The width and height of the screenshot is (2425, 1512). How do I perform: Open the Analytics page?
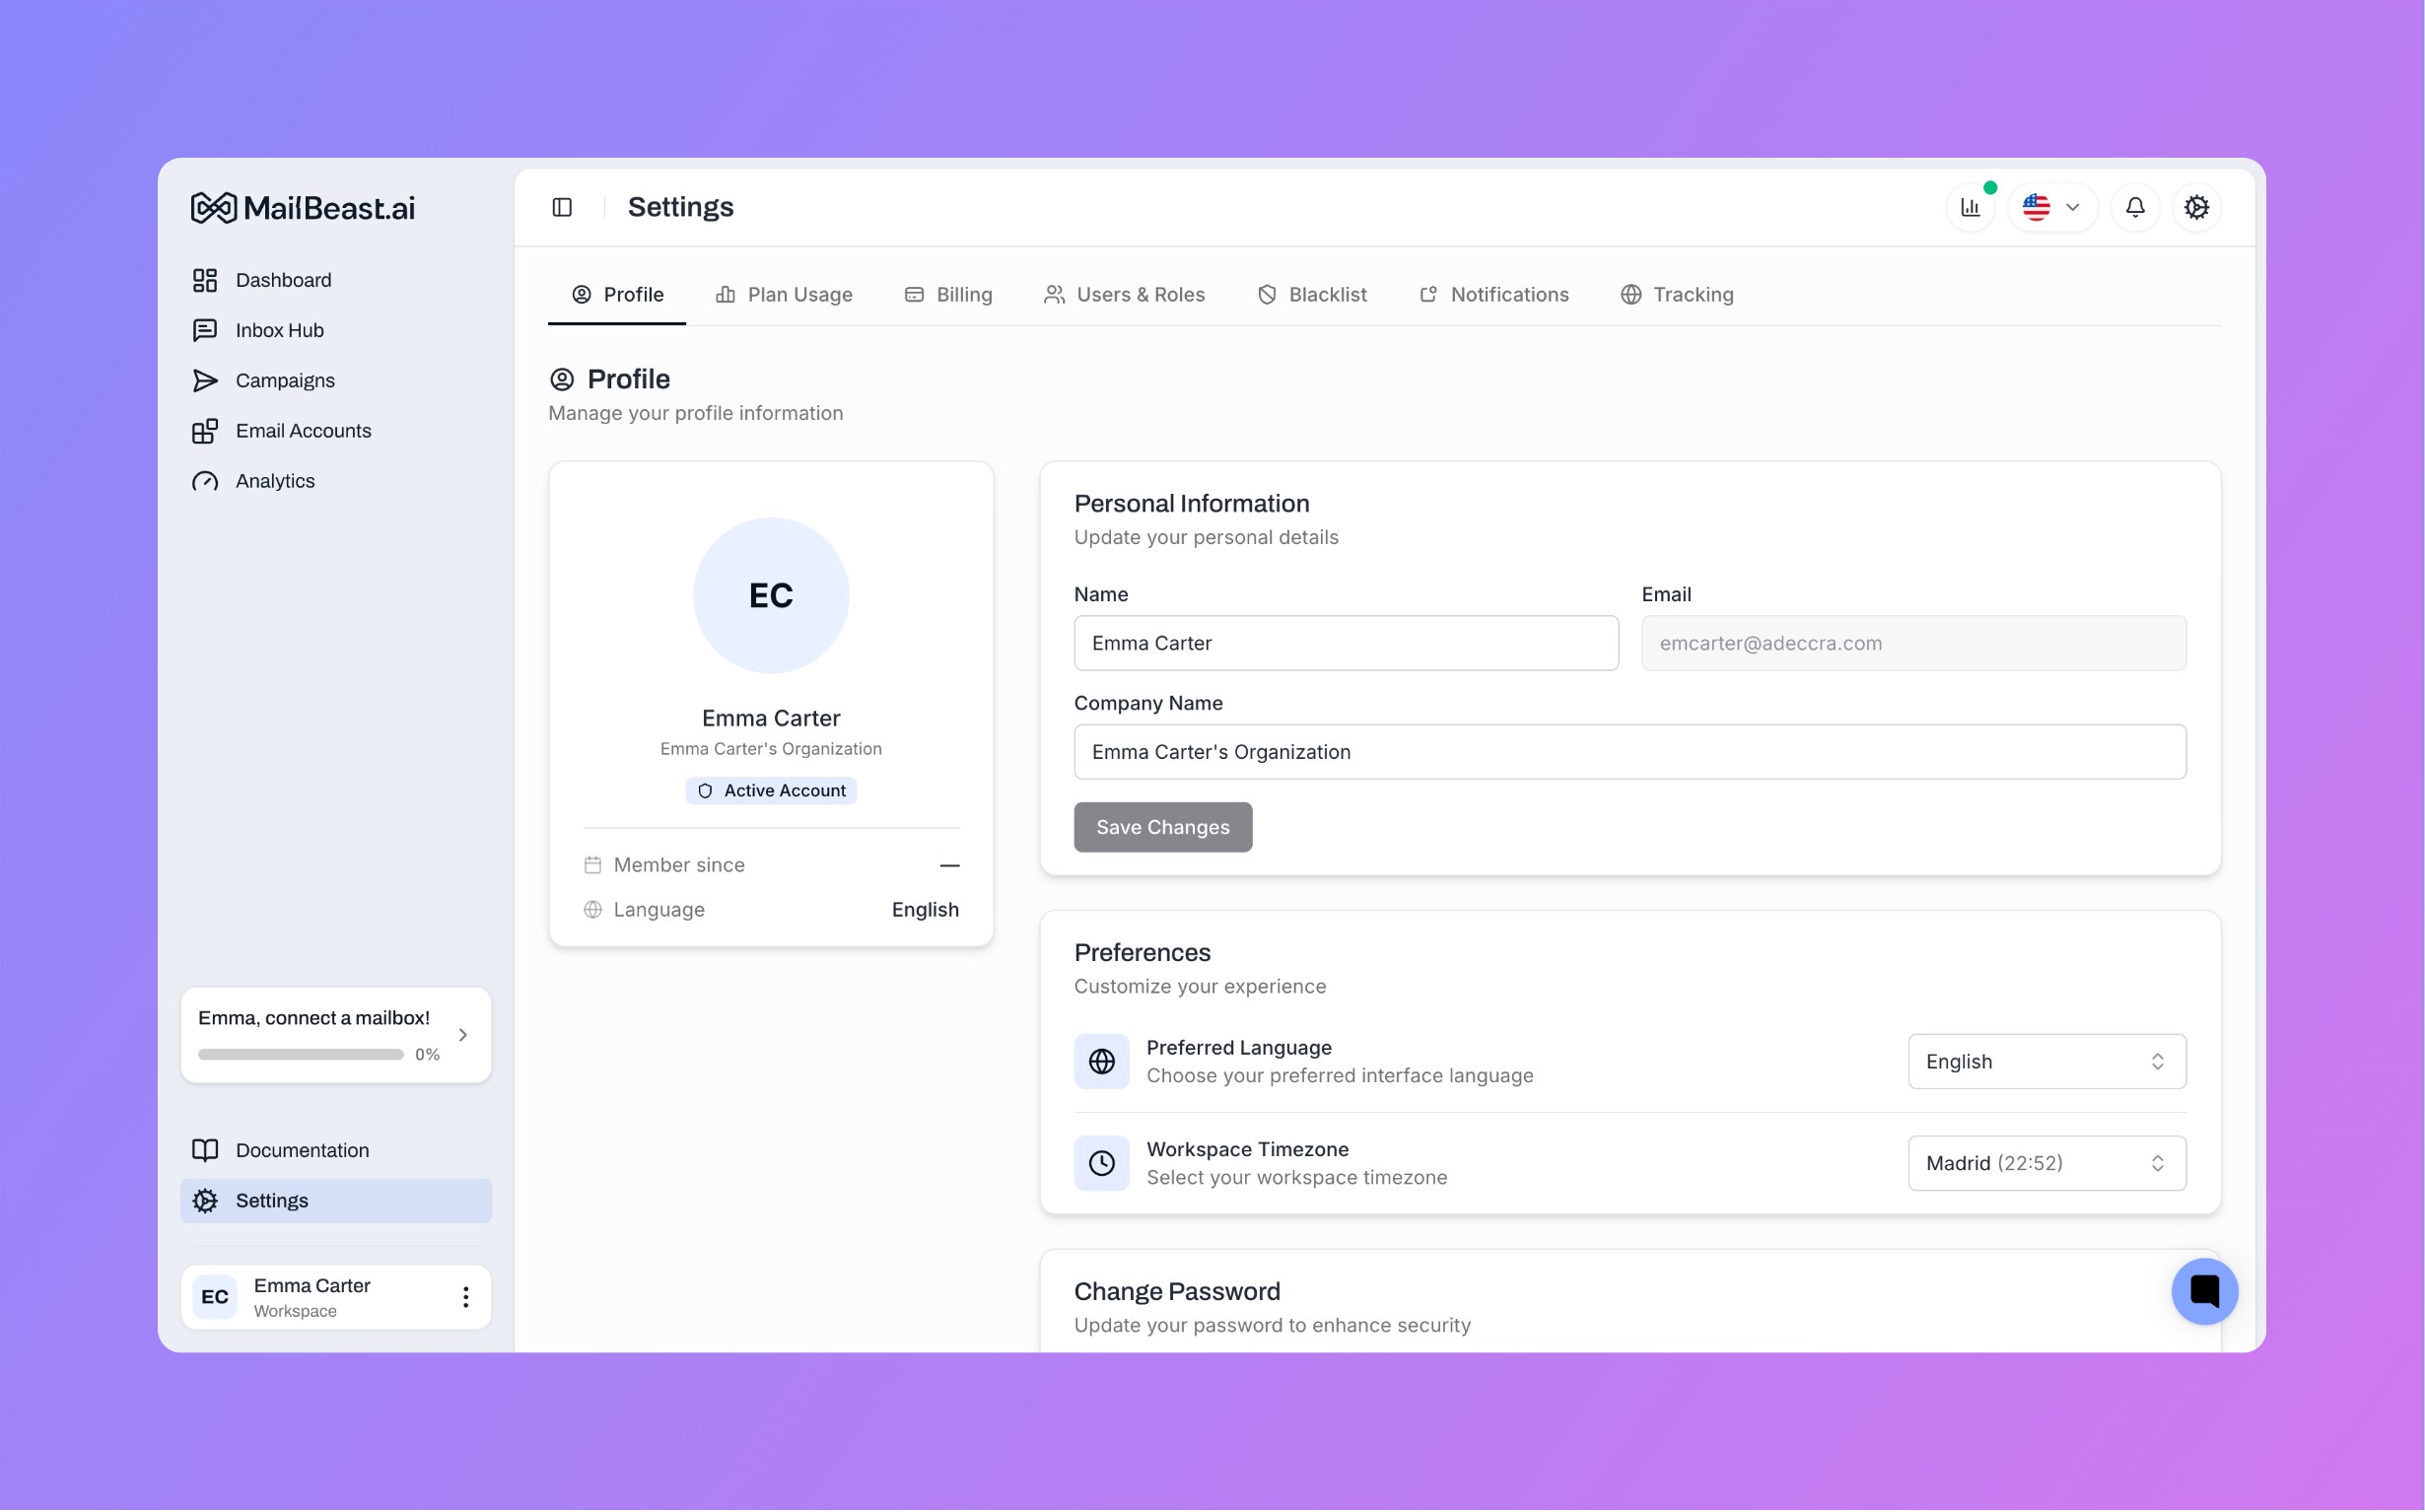pos(275,481)
